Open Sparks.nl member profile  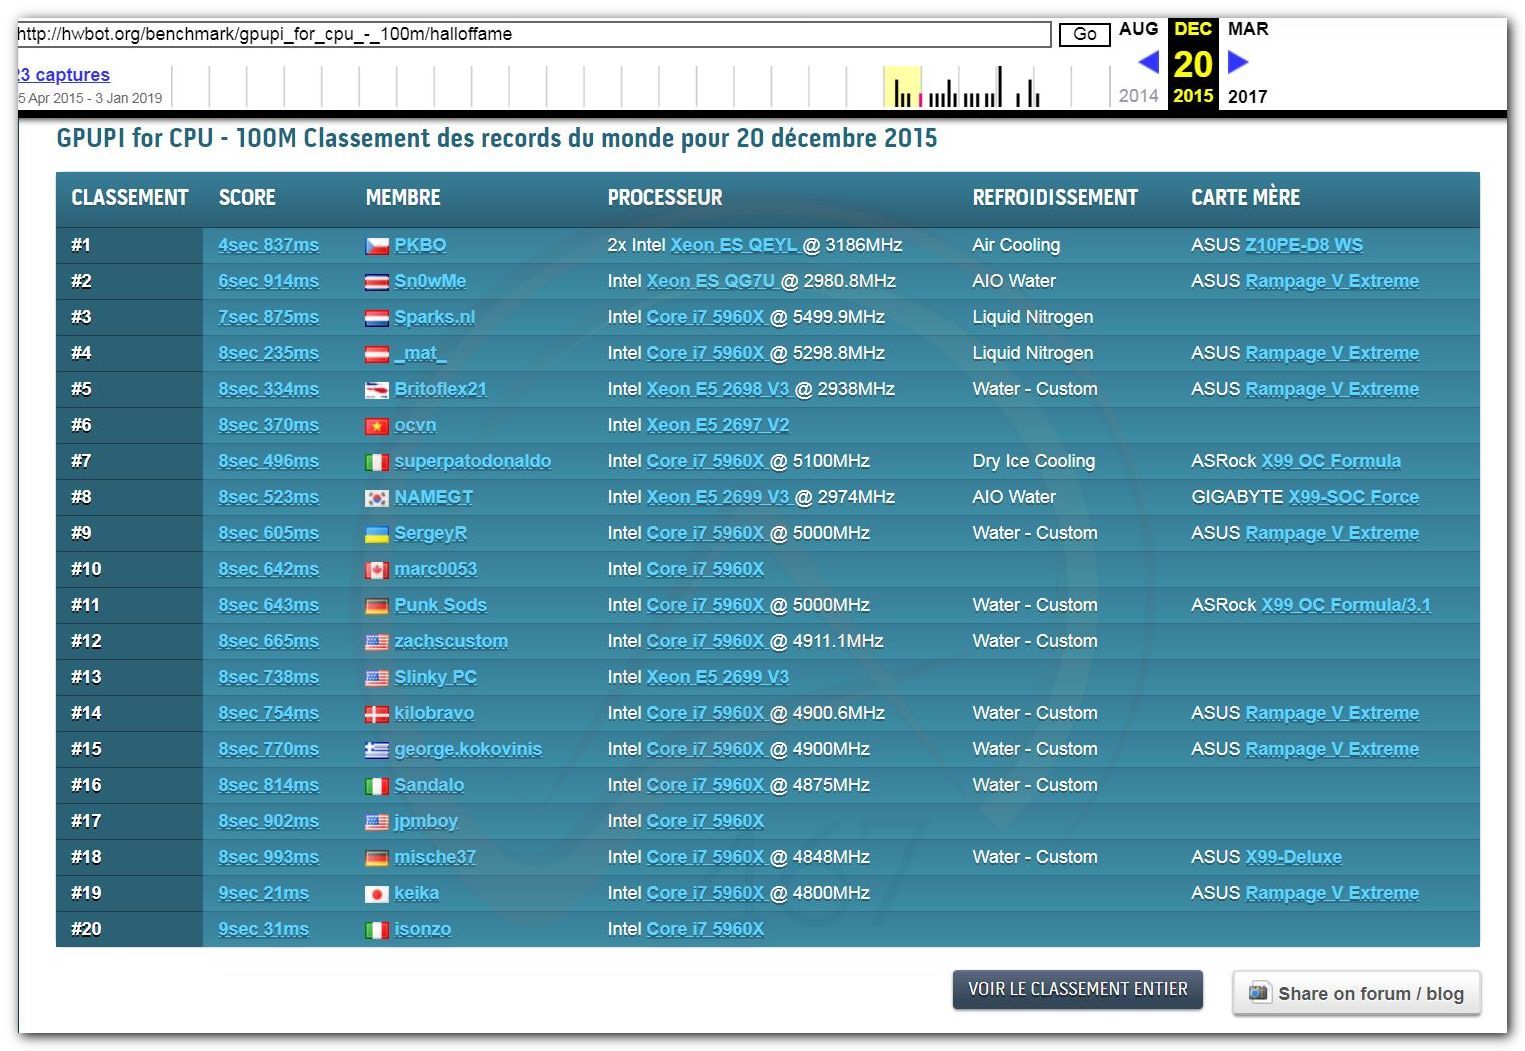tap(435, 317)
